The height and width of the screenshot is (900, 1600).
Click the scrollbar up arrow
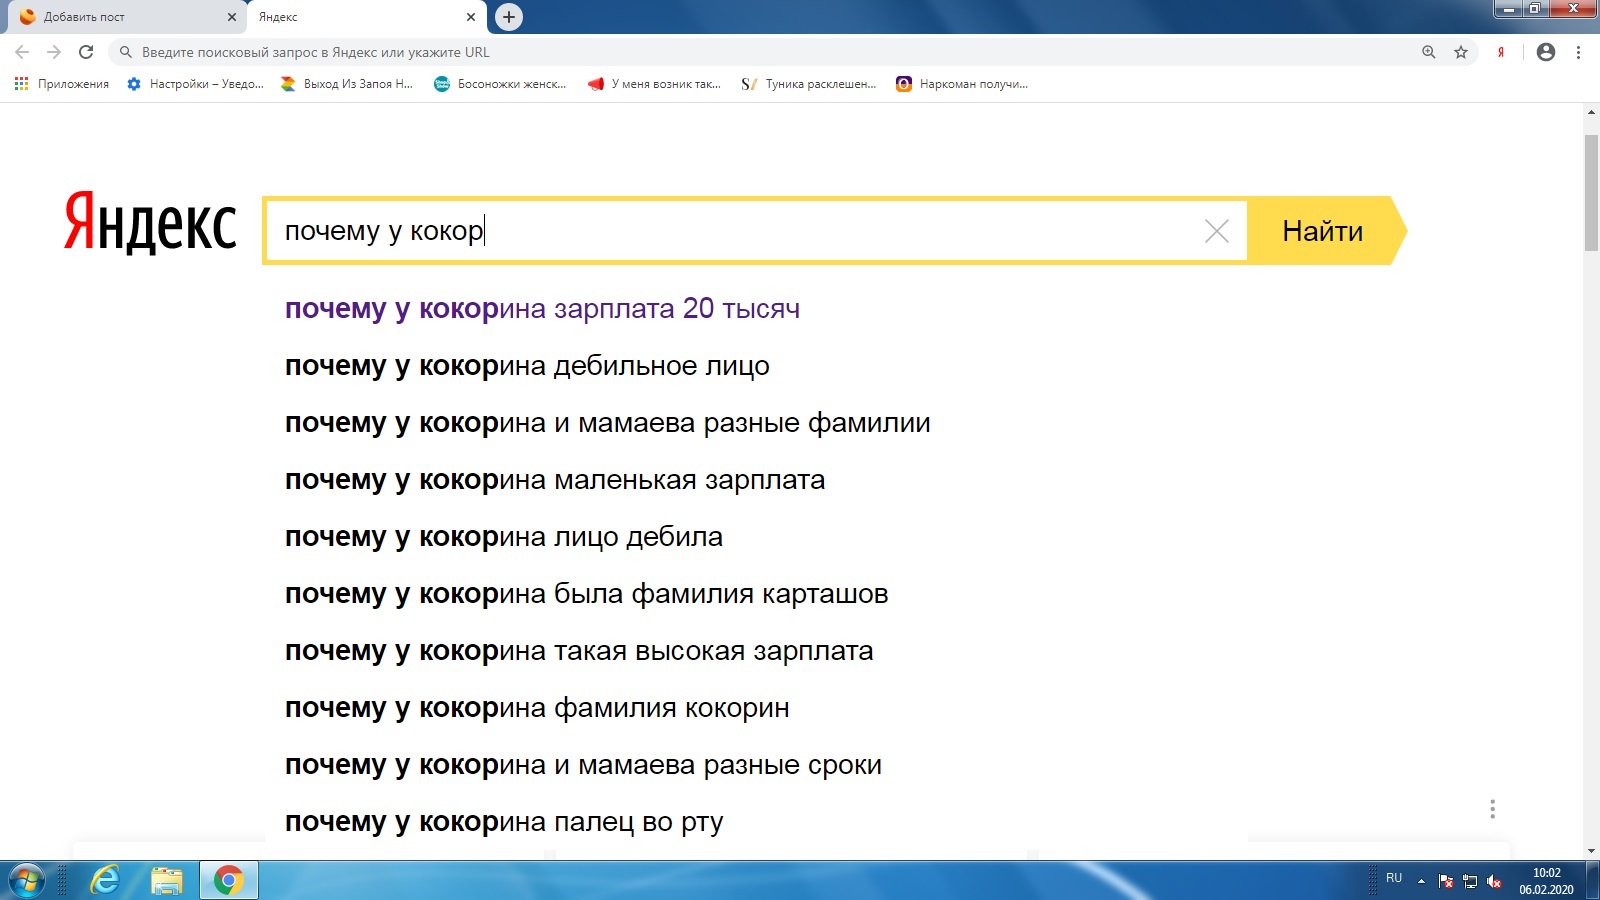click(1591, 112)
